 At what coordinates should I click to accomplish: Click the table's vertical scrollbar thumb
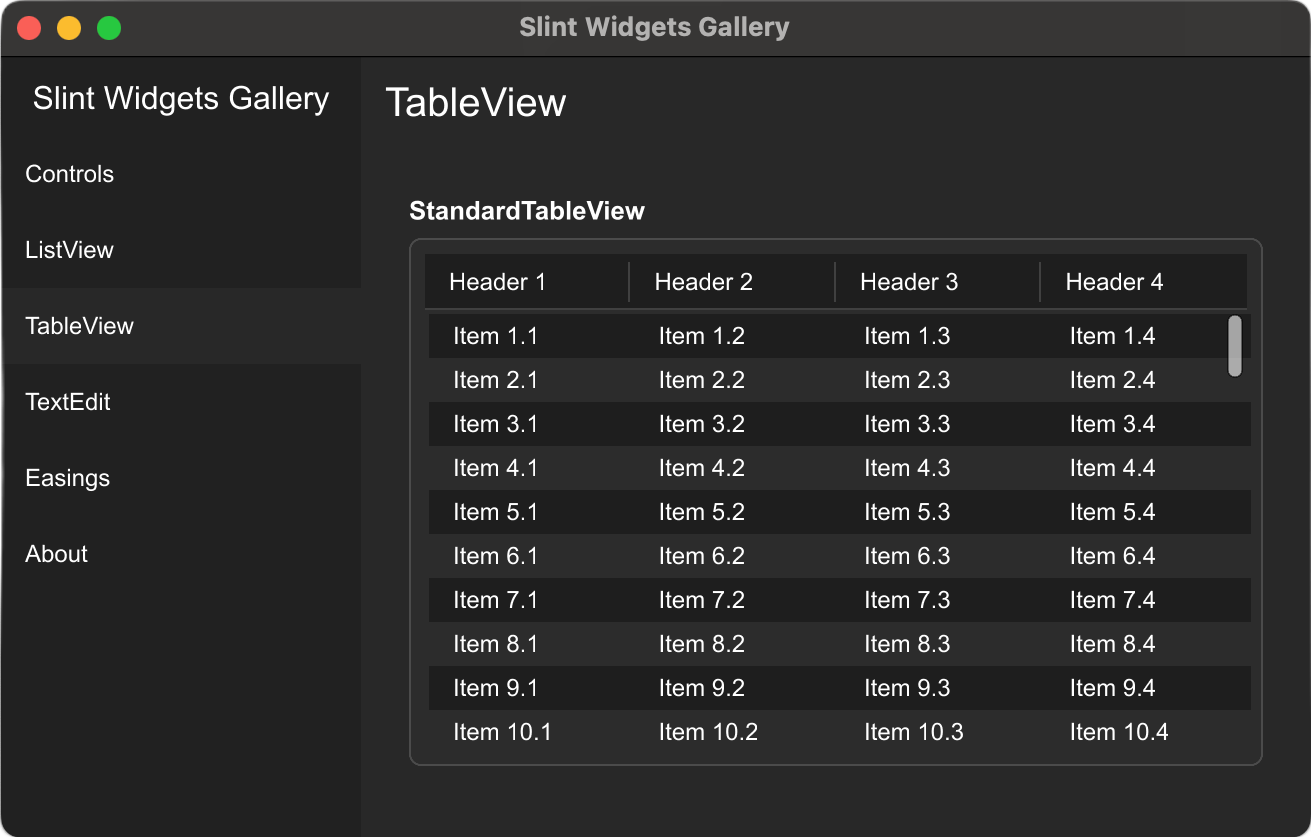pos(1235,345)
